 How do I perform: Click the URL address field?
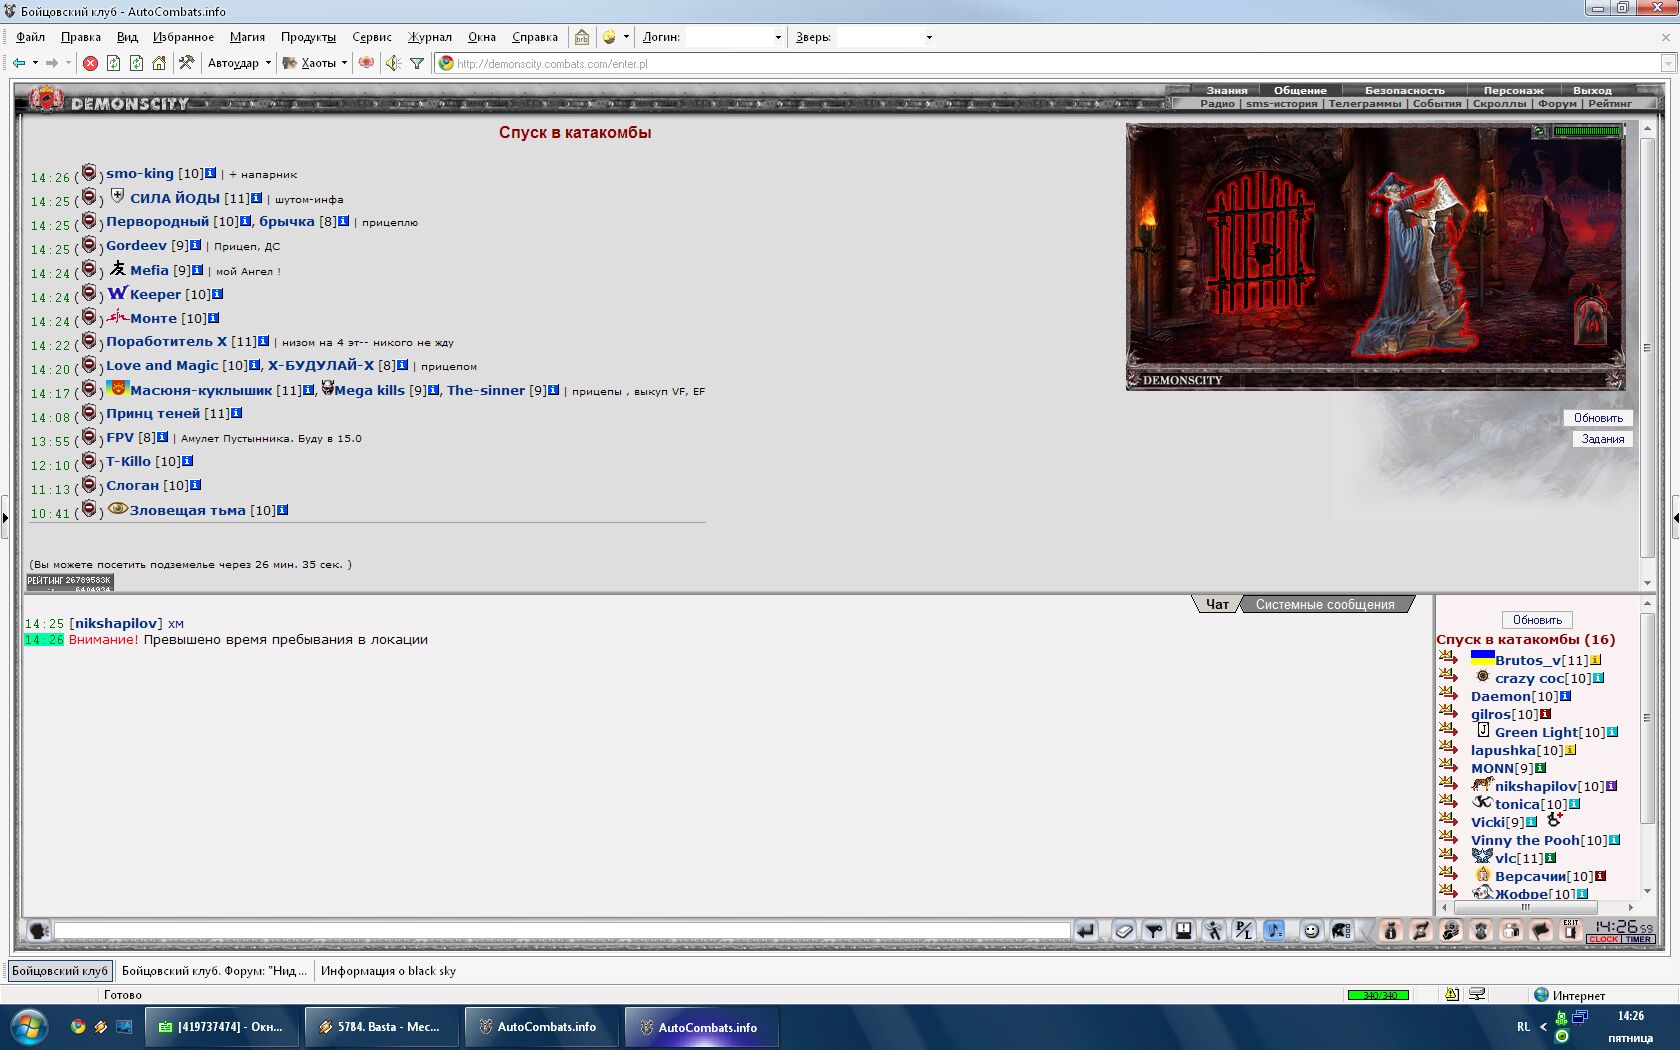1055,63
